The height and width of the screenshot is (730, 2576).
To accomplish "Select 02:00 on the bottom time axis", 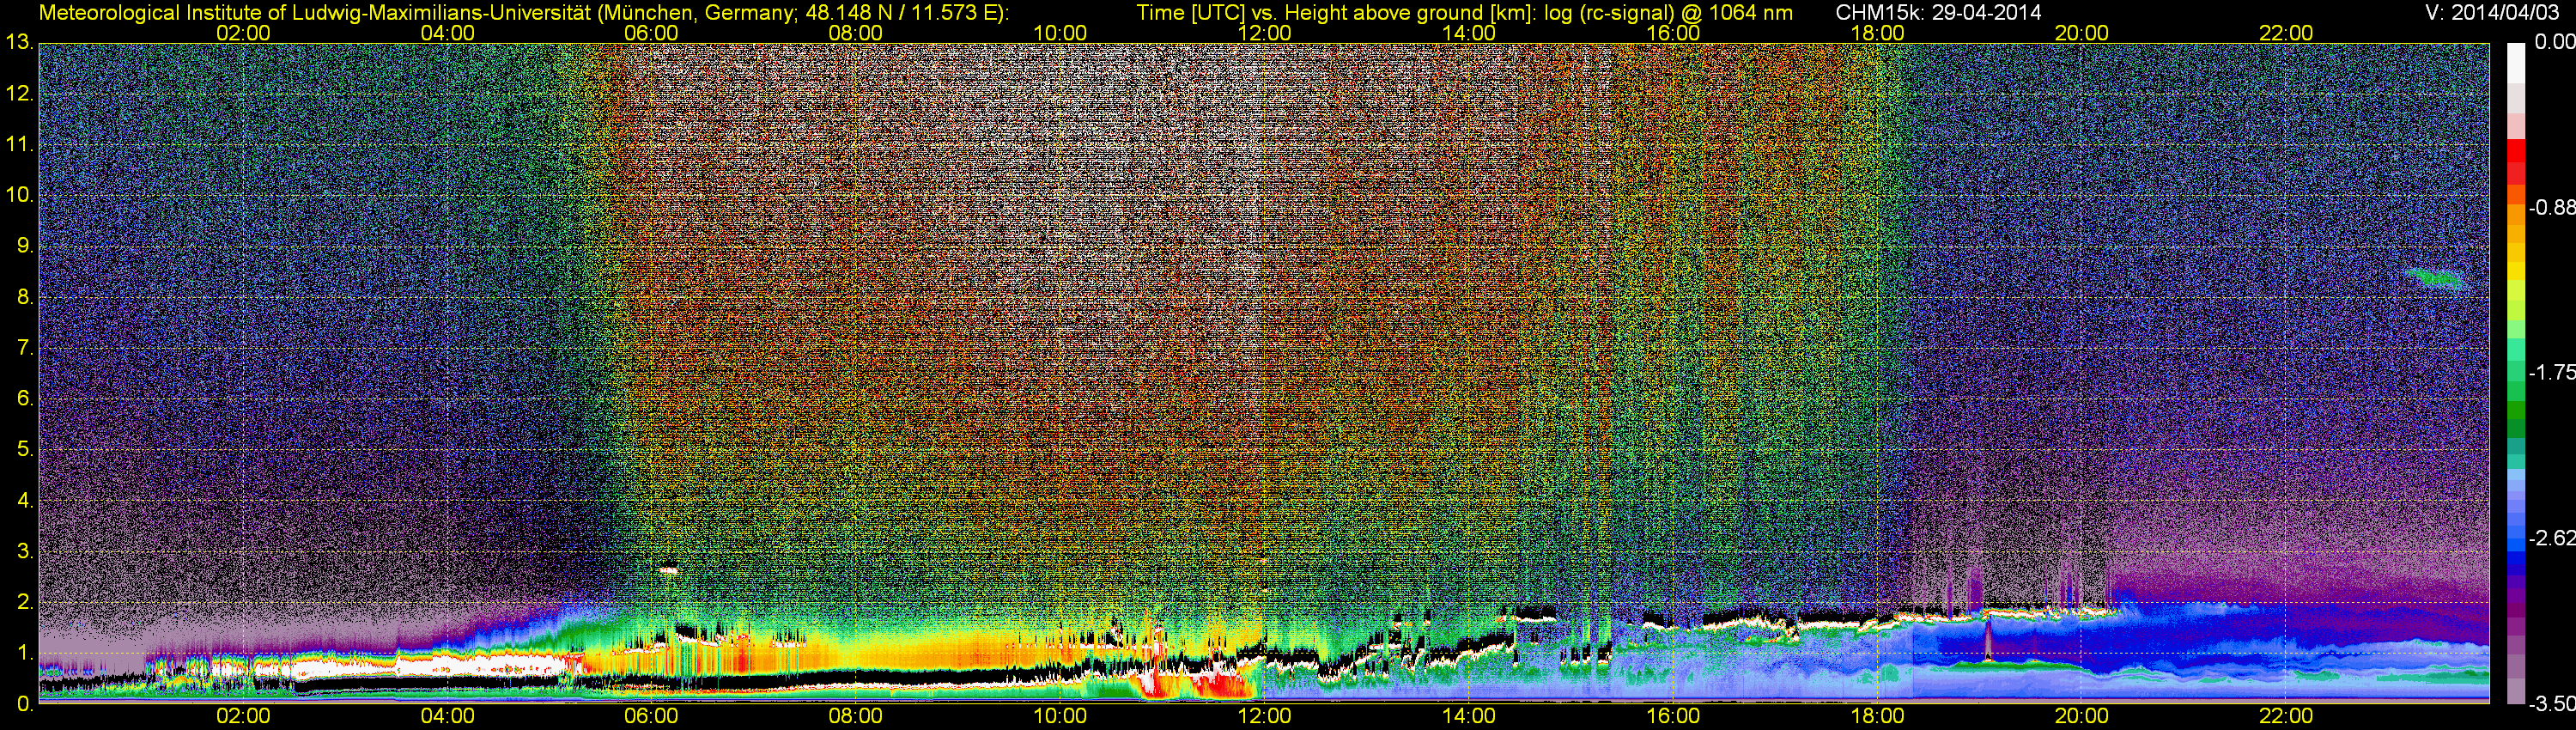I will (x=243, y=716).
